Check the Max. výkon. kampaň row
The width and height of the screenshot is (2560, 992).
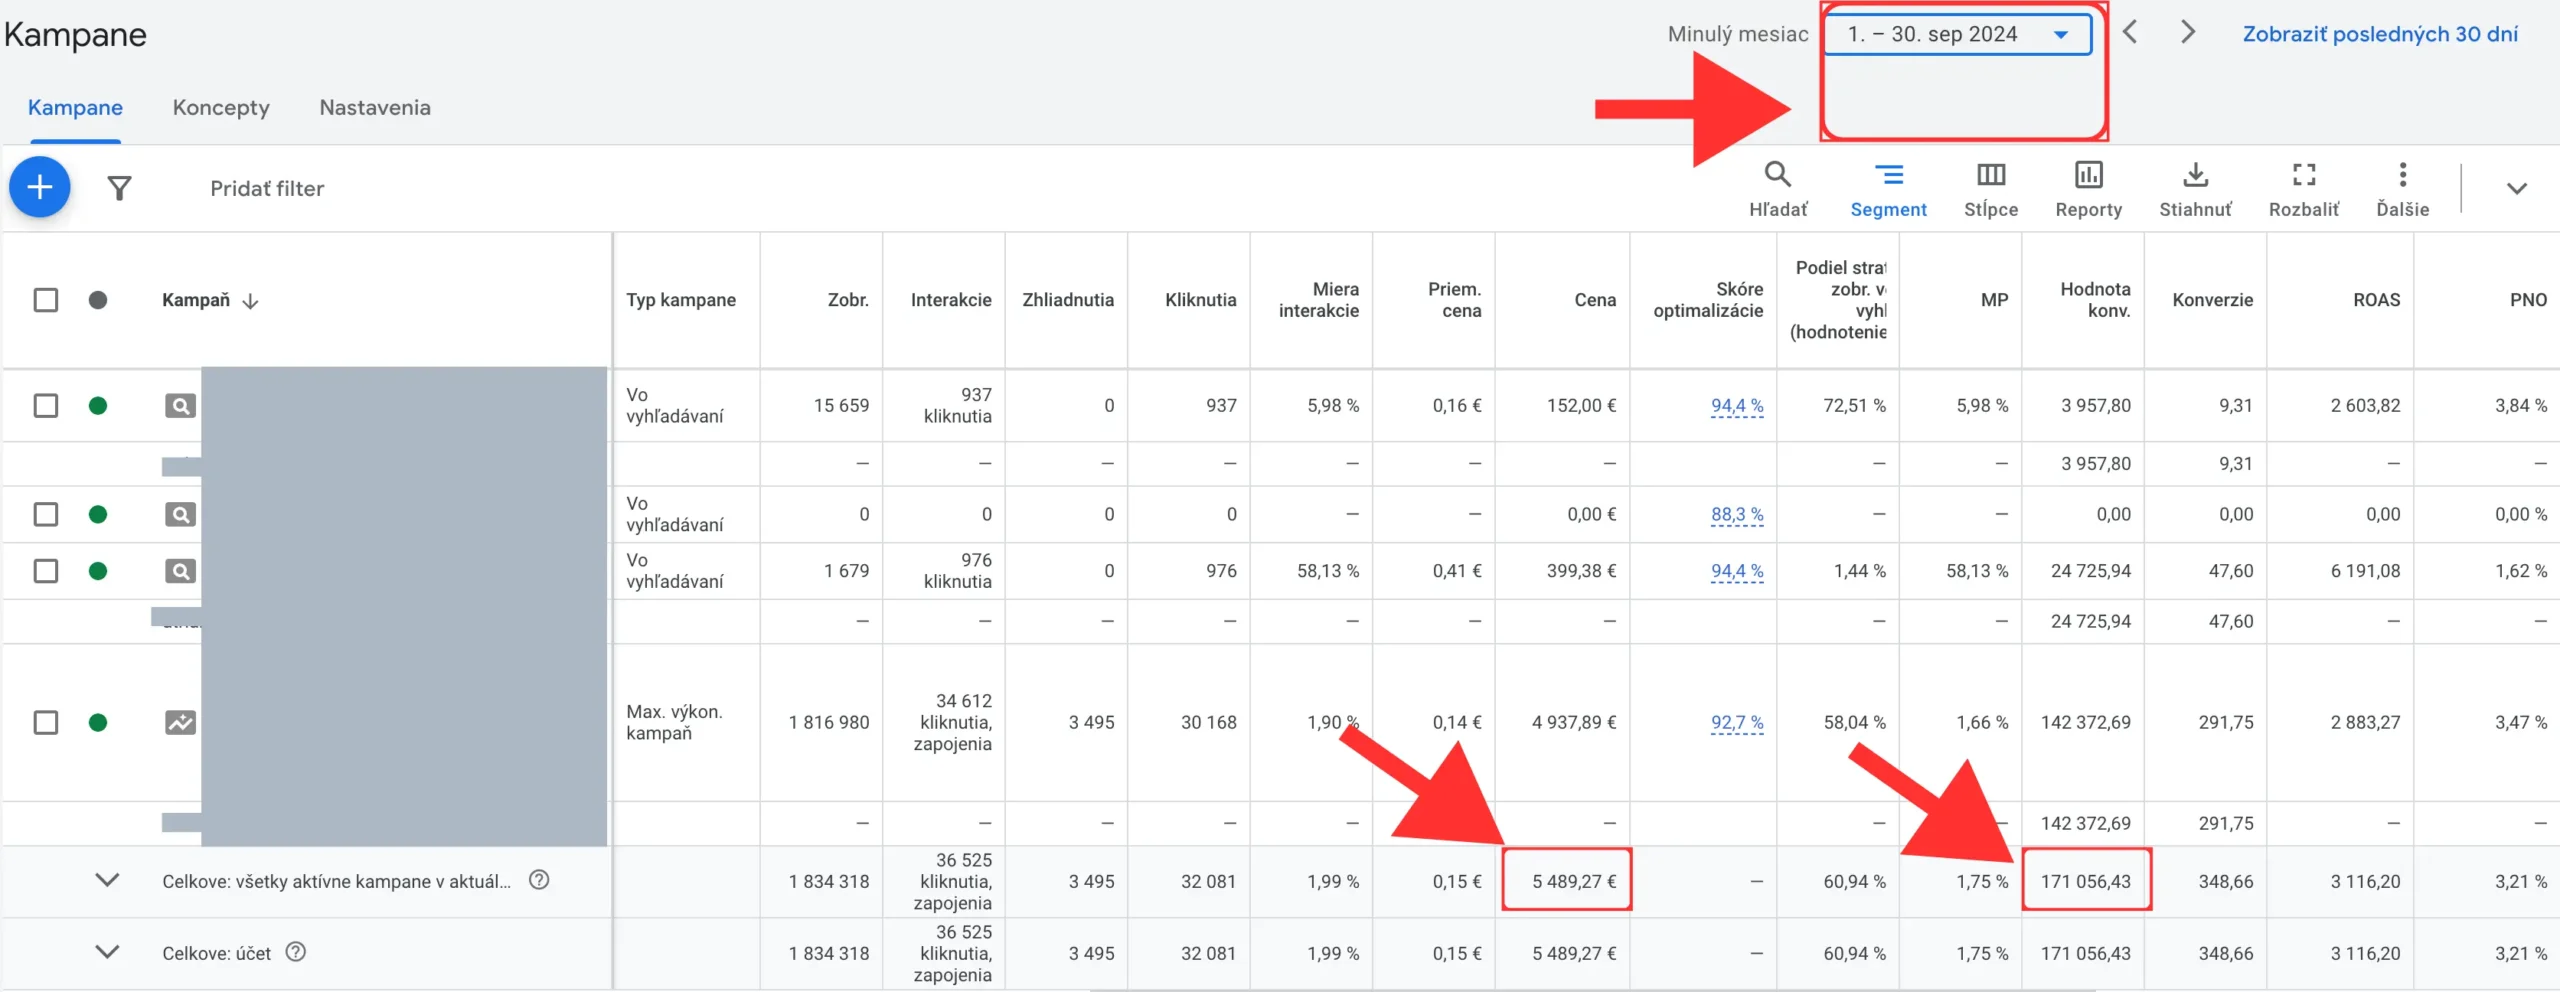(x=46, y=722)
